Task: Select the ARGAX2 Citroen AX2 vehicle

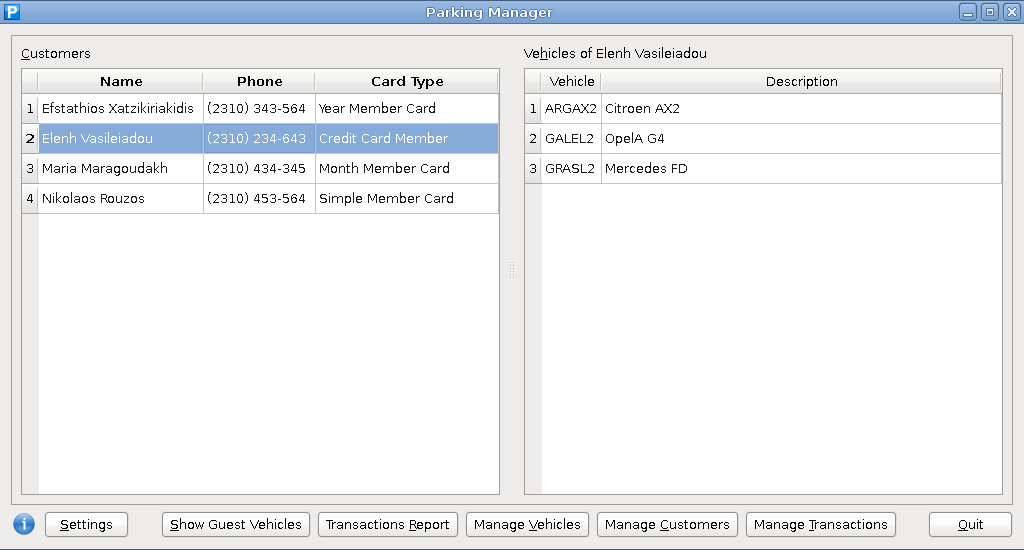Action: point(642,108)
